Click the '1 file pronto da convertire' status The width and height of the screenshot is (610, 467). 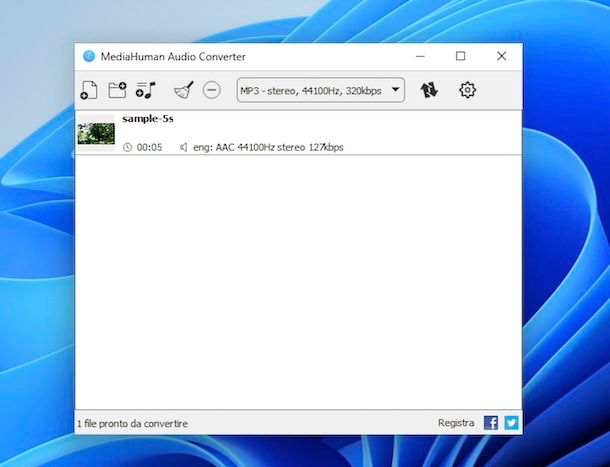(x=132, y=423)
